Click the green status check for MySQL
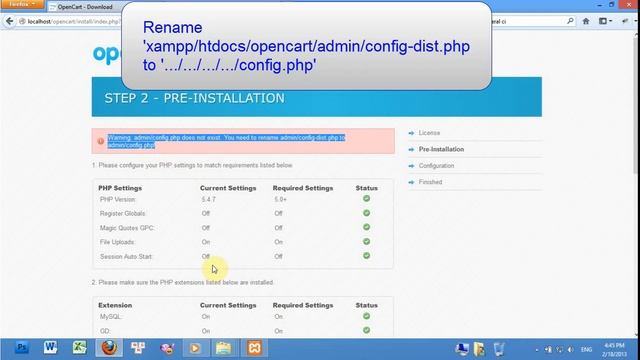The image size is (640, 360). (367, 316)
